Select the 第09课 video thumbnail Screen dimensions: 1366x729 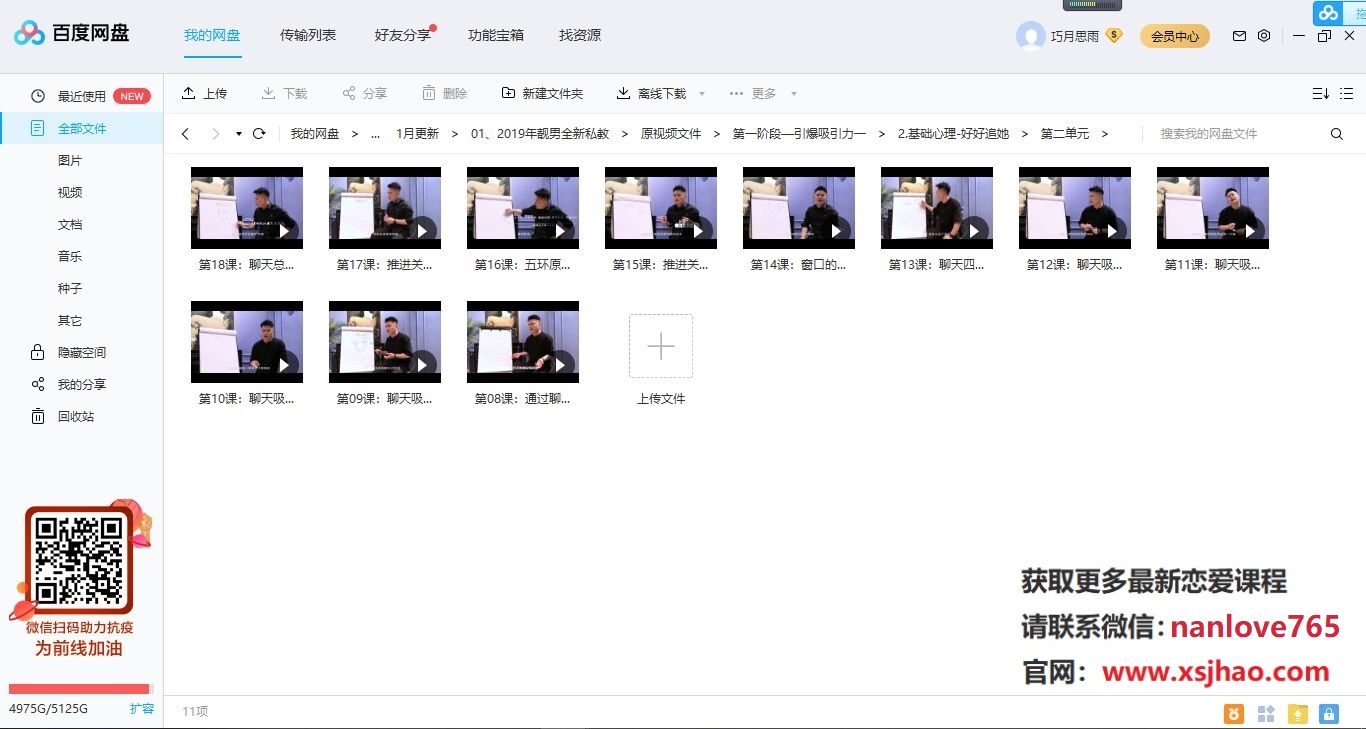point(385,342)
